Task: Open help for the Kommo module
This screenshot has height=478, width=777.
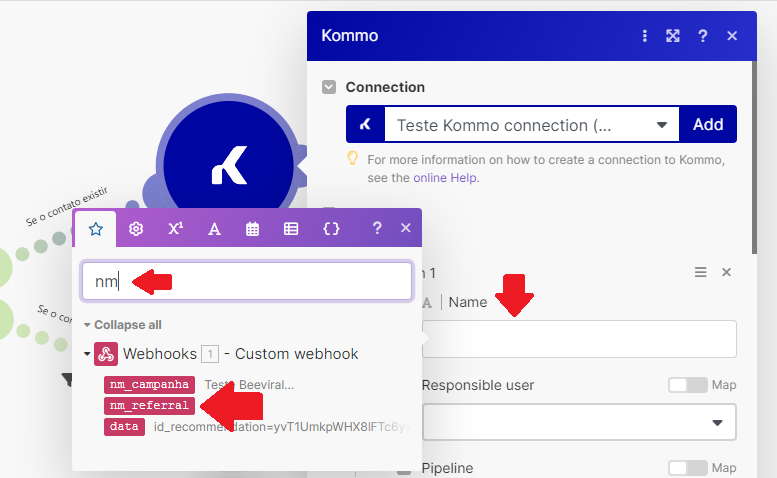Action: [x=702, y=36]
